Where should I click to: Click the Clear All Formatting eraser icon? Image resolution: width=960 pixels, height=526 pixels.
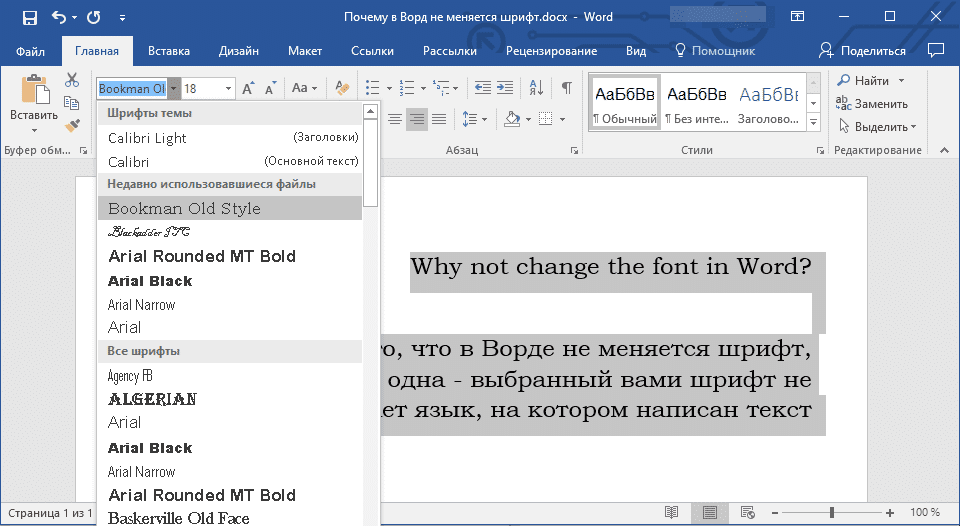pyautogui.click(x=342, y=89)
